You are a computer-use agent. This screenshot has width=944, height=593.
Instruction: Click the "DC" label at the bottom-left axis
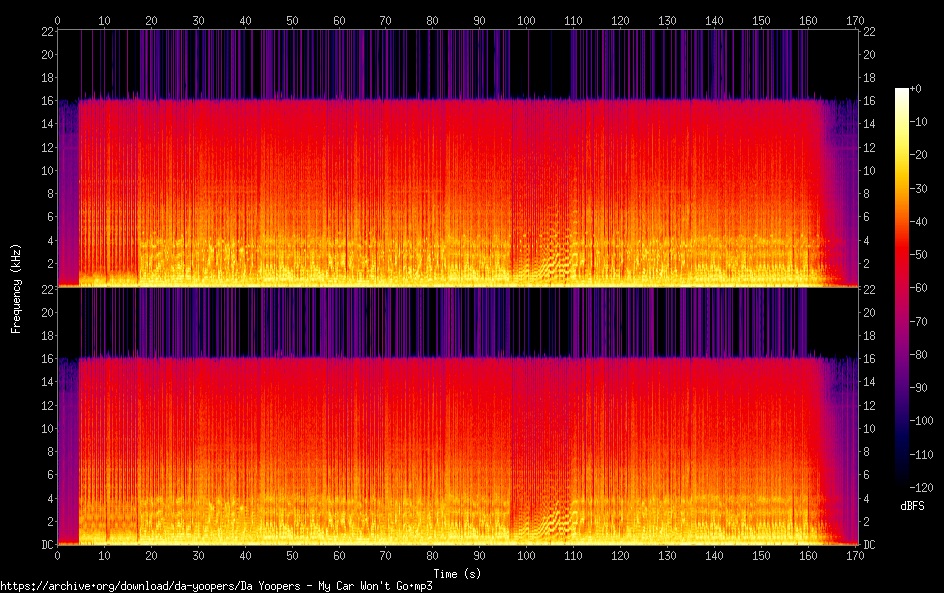tap(45, 545)
